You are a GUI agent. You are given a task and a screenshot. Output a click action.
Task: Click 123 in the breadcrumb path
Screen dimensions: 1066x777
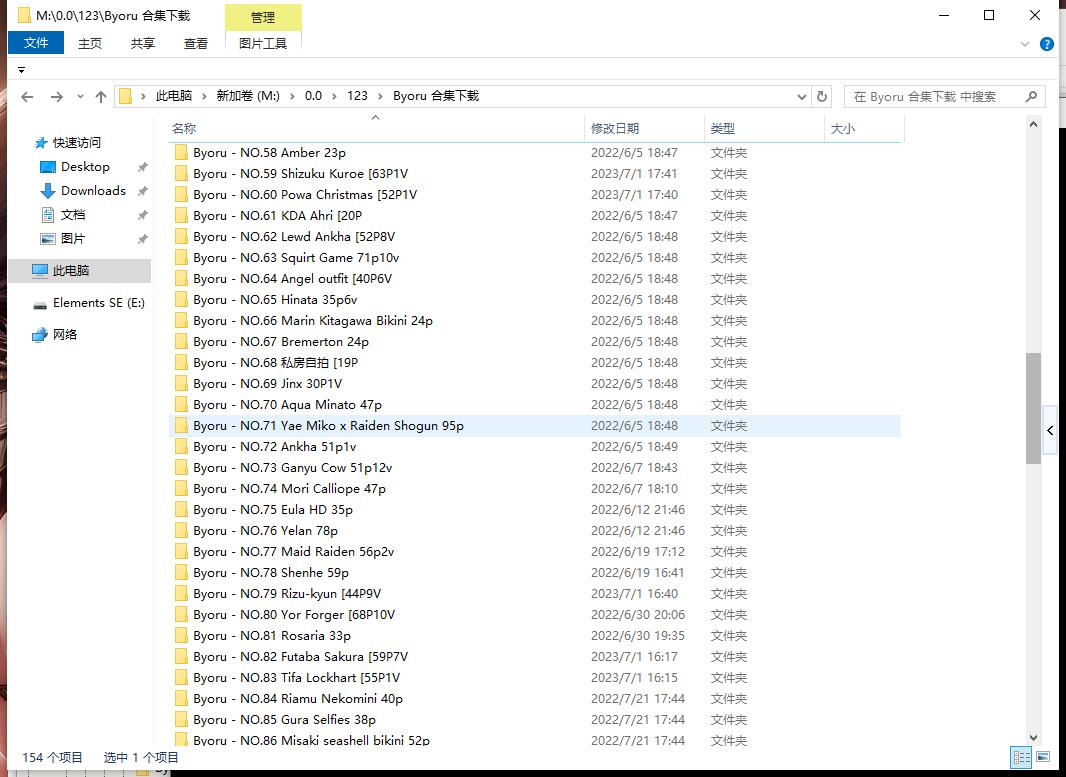coord(357,96)
